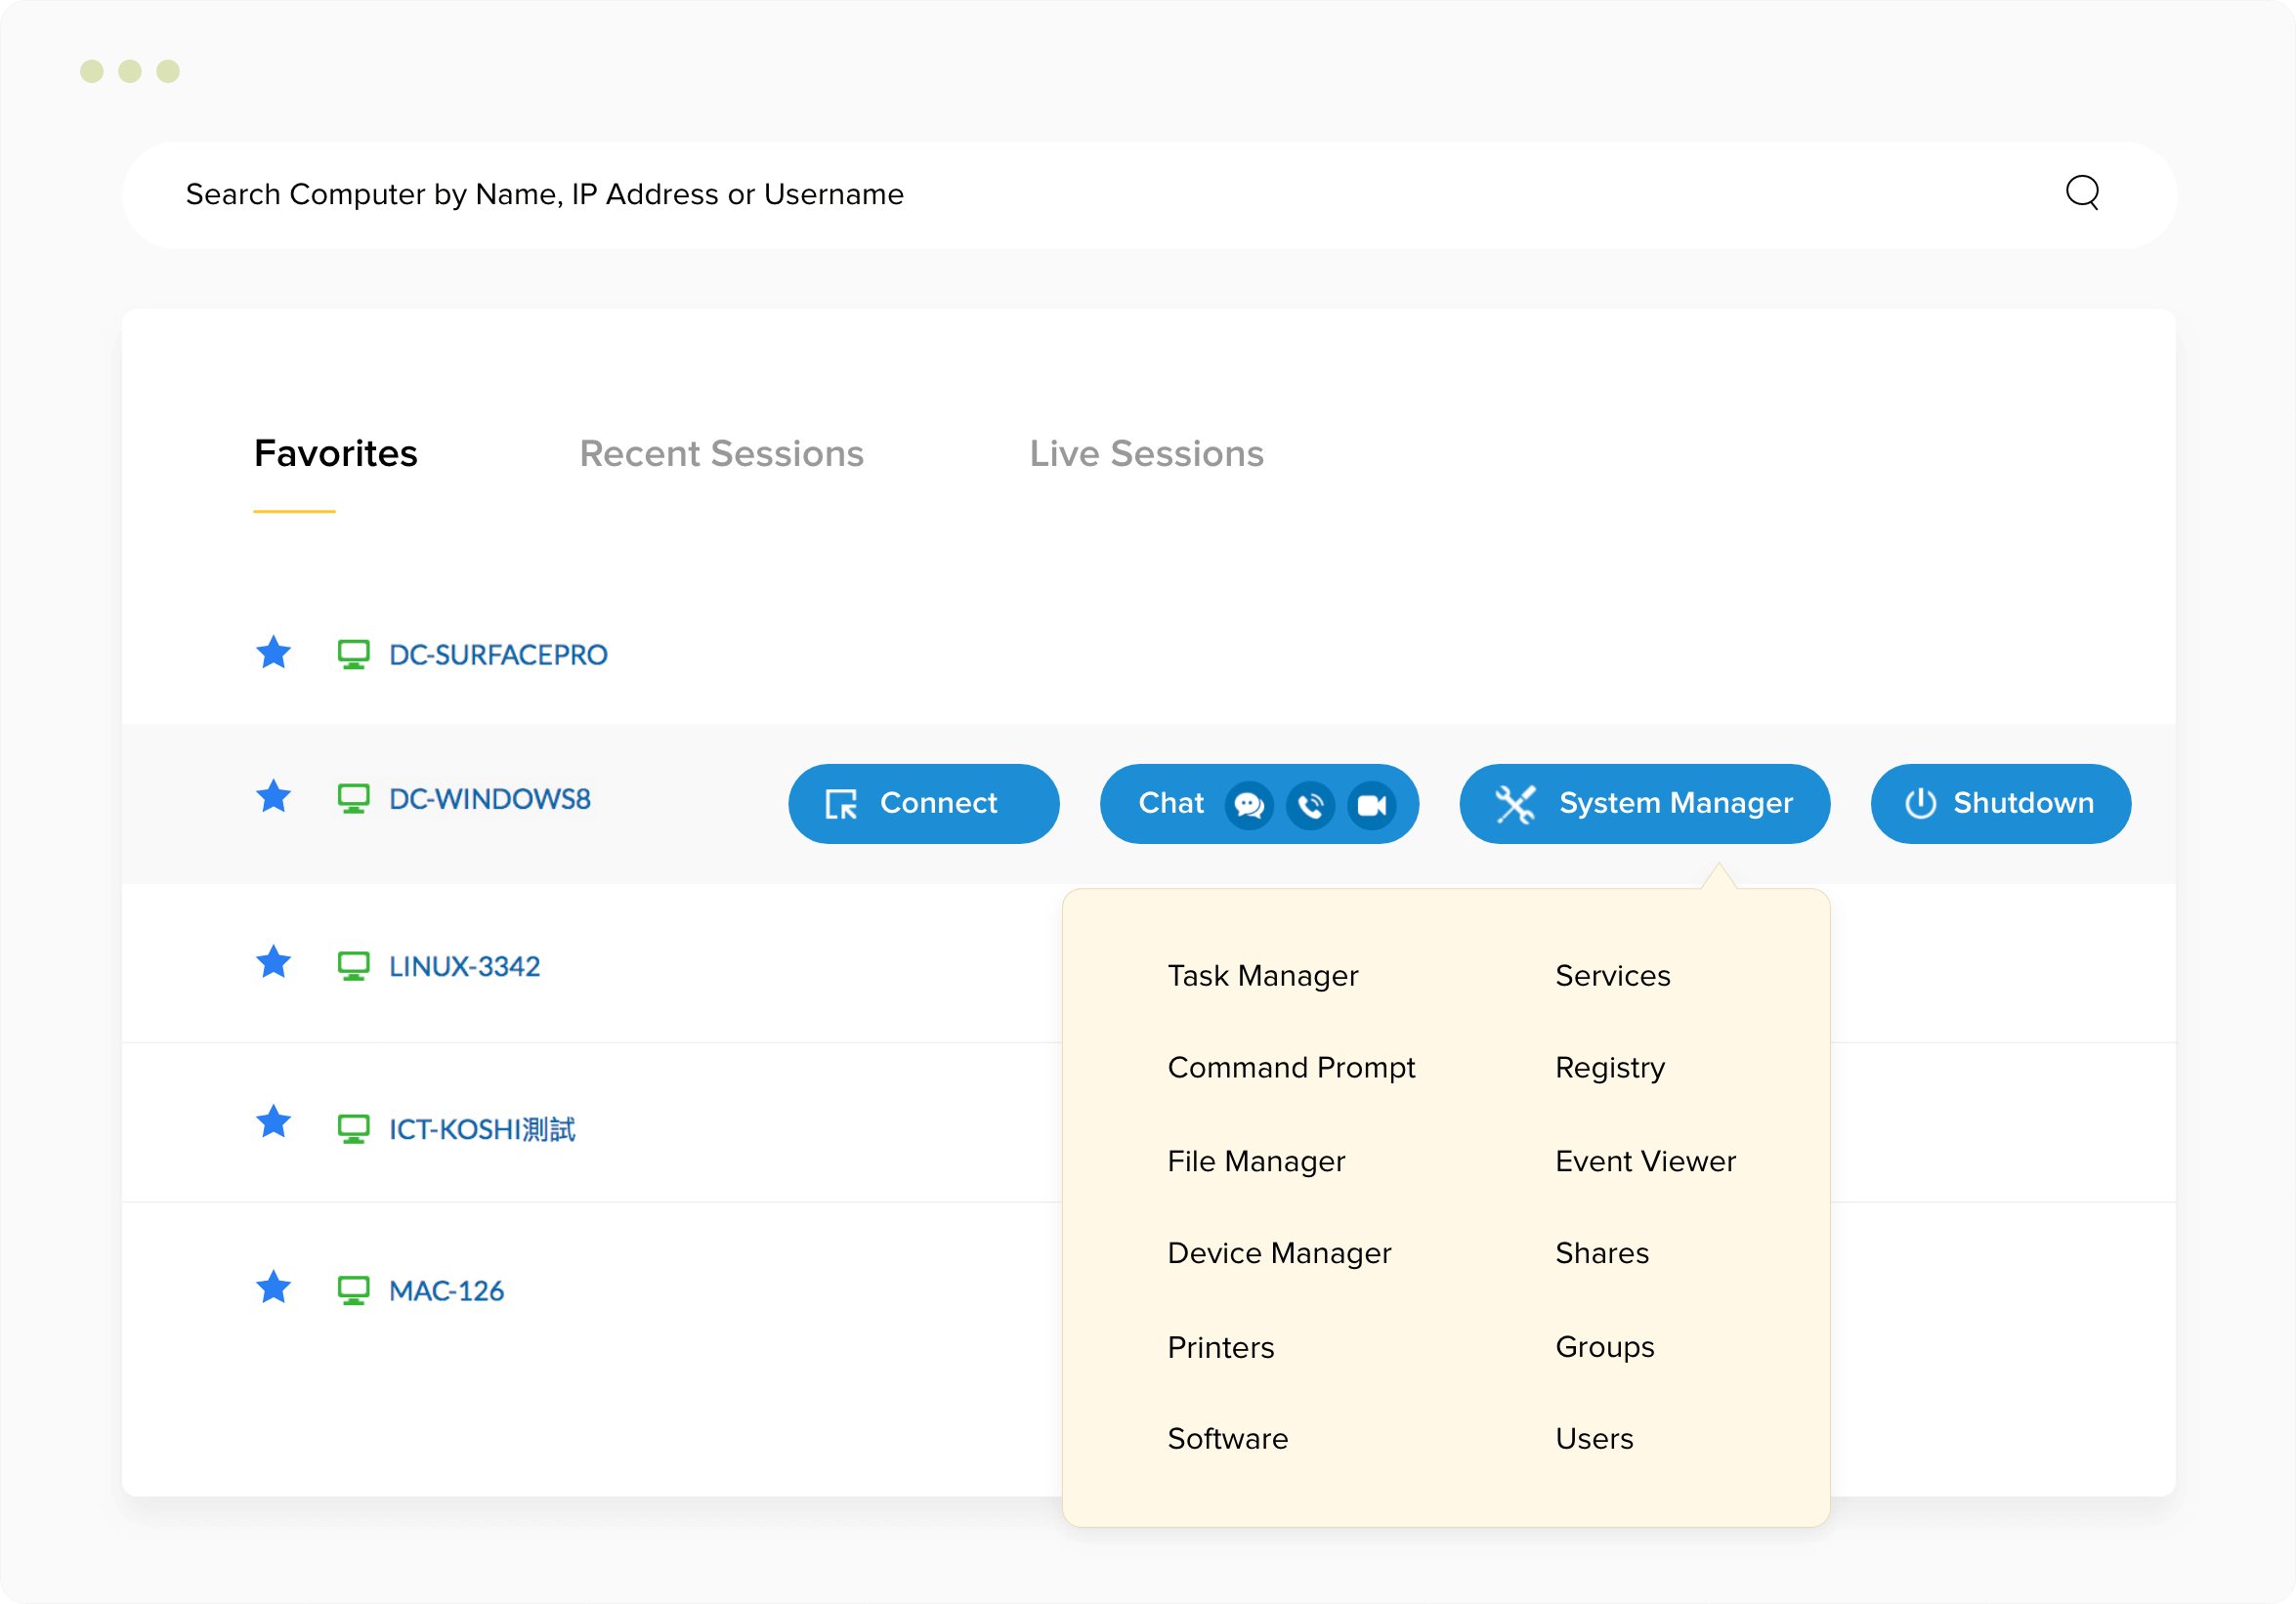Click the Shutdown power icon
The height and width of the screenshot is (1604, 2296).
pyautogui.click(x=1920, y=803)
